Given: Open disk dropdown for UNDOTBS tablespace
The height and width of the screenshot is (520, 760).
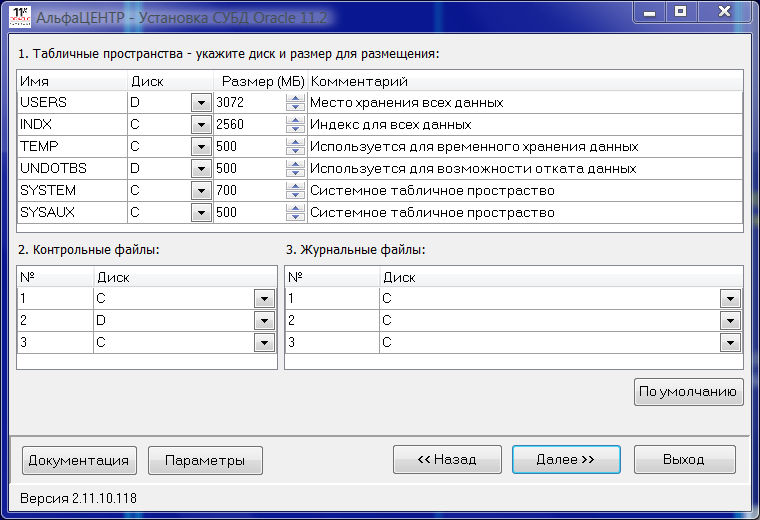Looking at the screenshot, I should [201, 169].
